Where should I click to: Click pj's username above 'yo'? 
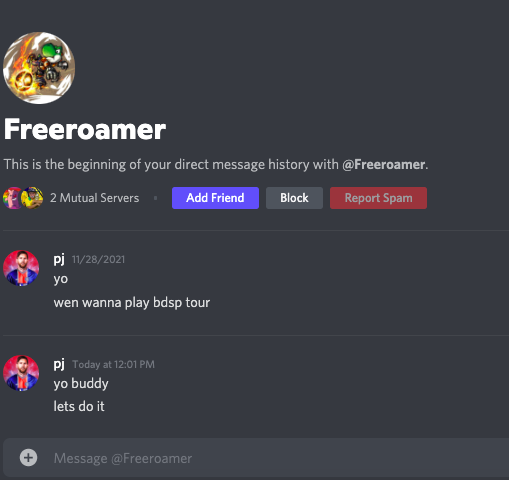(x=59, y=259)
